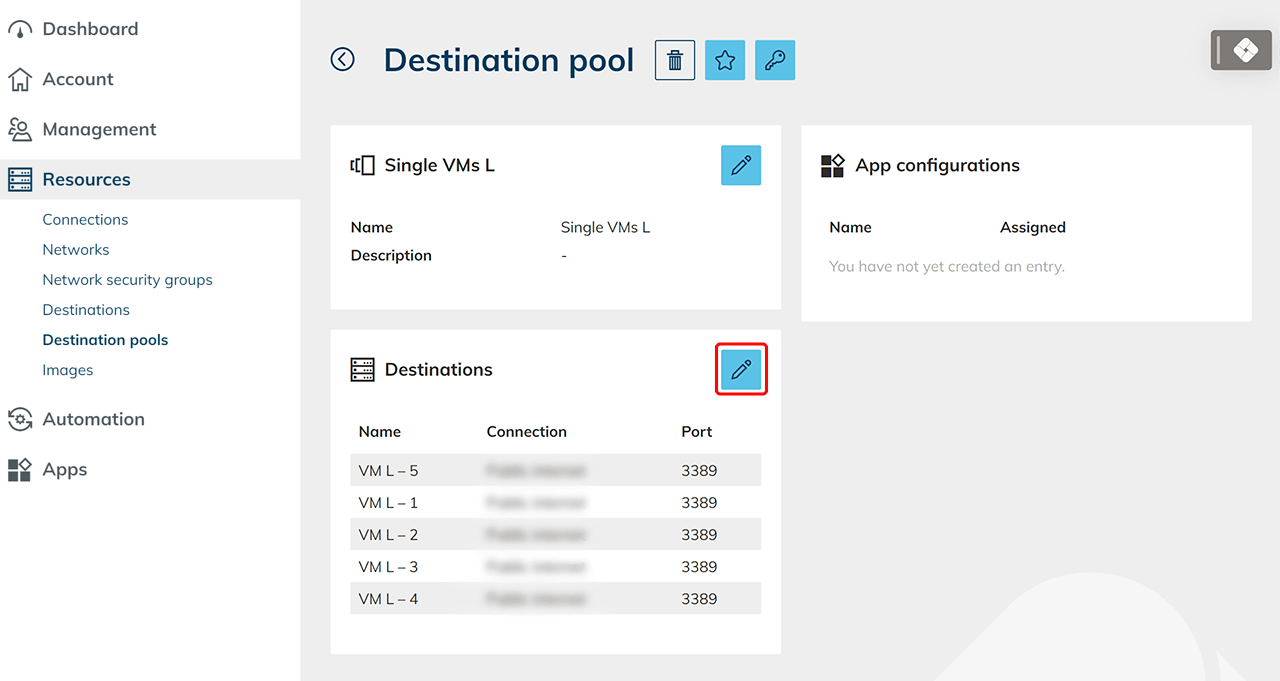Screen dimensions: 1280x681
Task: Sort by Port column header
Action: tap(696, 432)
